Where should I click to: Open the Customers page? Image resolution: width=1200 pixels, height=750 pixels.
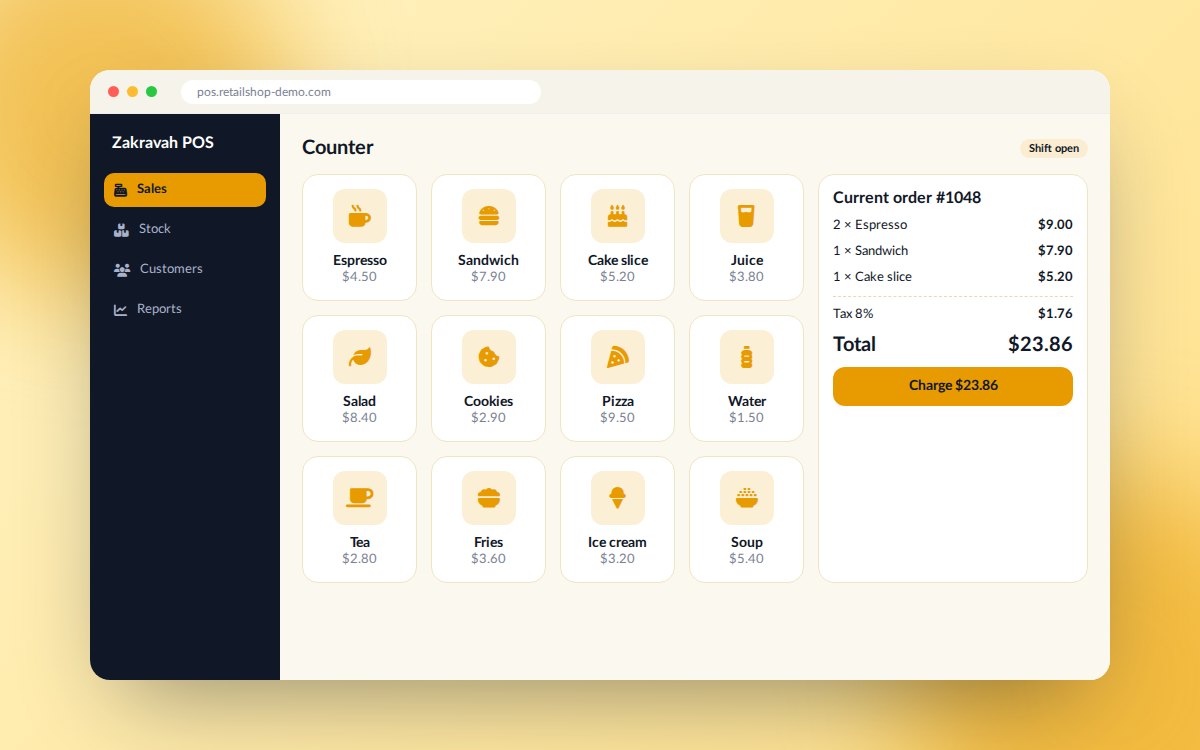[x=185, y=270]
